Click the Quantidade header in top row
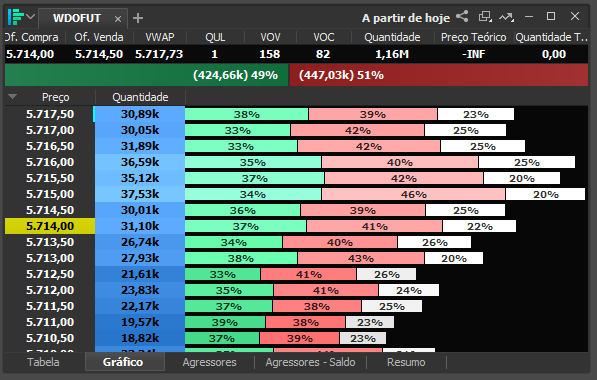The image size is (597, 380). point(392,37)
